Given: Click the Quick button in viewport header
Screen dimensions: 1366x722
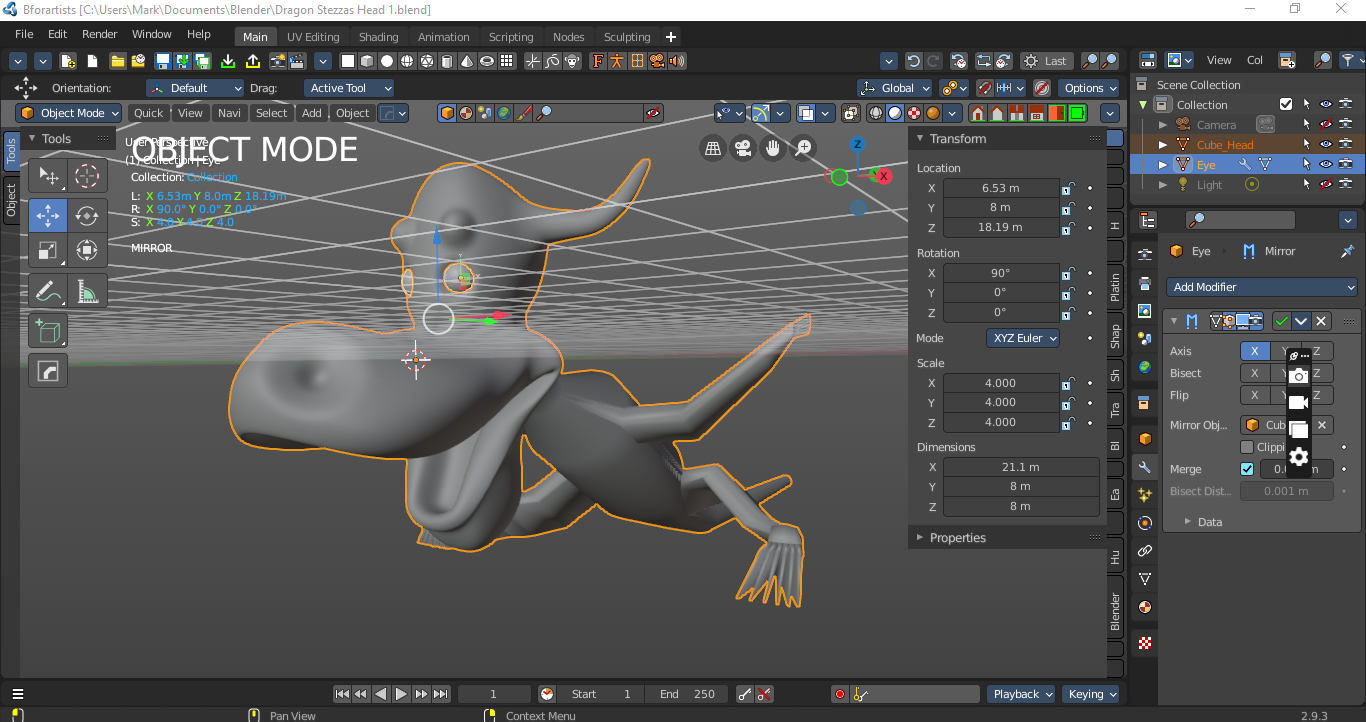Looking at the screenshot, I should click(x=149, y=113).
